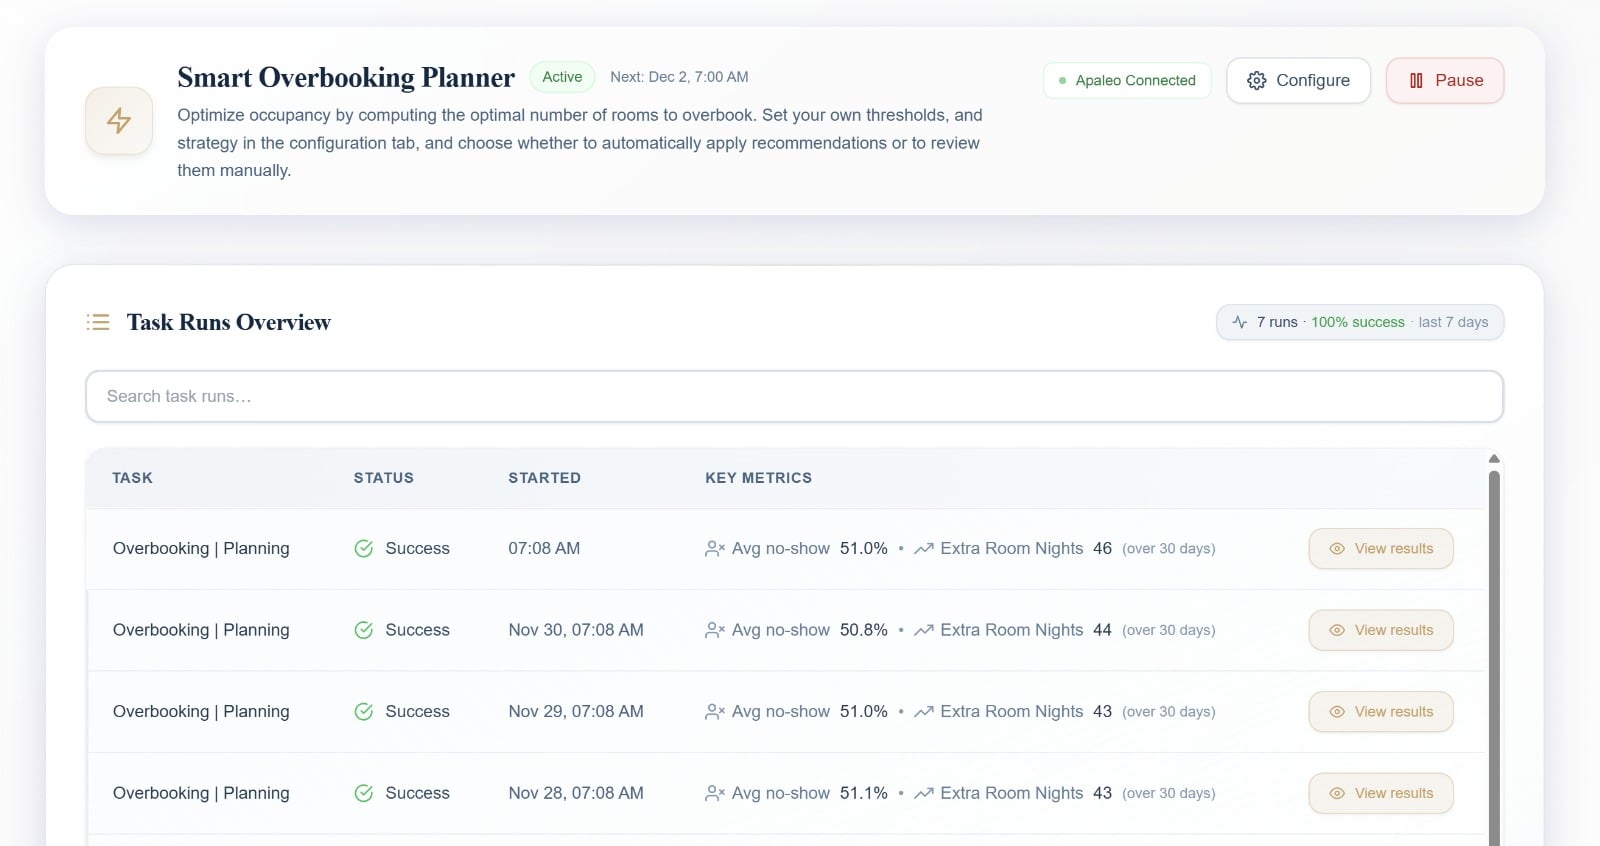Click the TASK column header
The image size is (1600, 846).
click(132, 478)
